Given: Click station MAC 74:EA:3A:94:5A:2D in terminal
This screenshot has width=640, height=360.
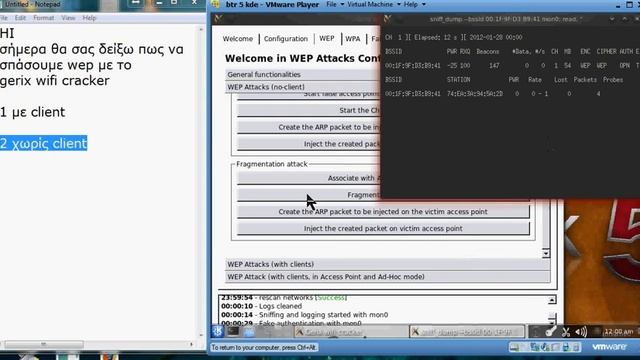Looking at the screenshot, I should coord(475,94).
